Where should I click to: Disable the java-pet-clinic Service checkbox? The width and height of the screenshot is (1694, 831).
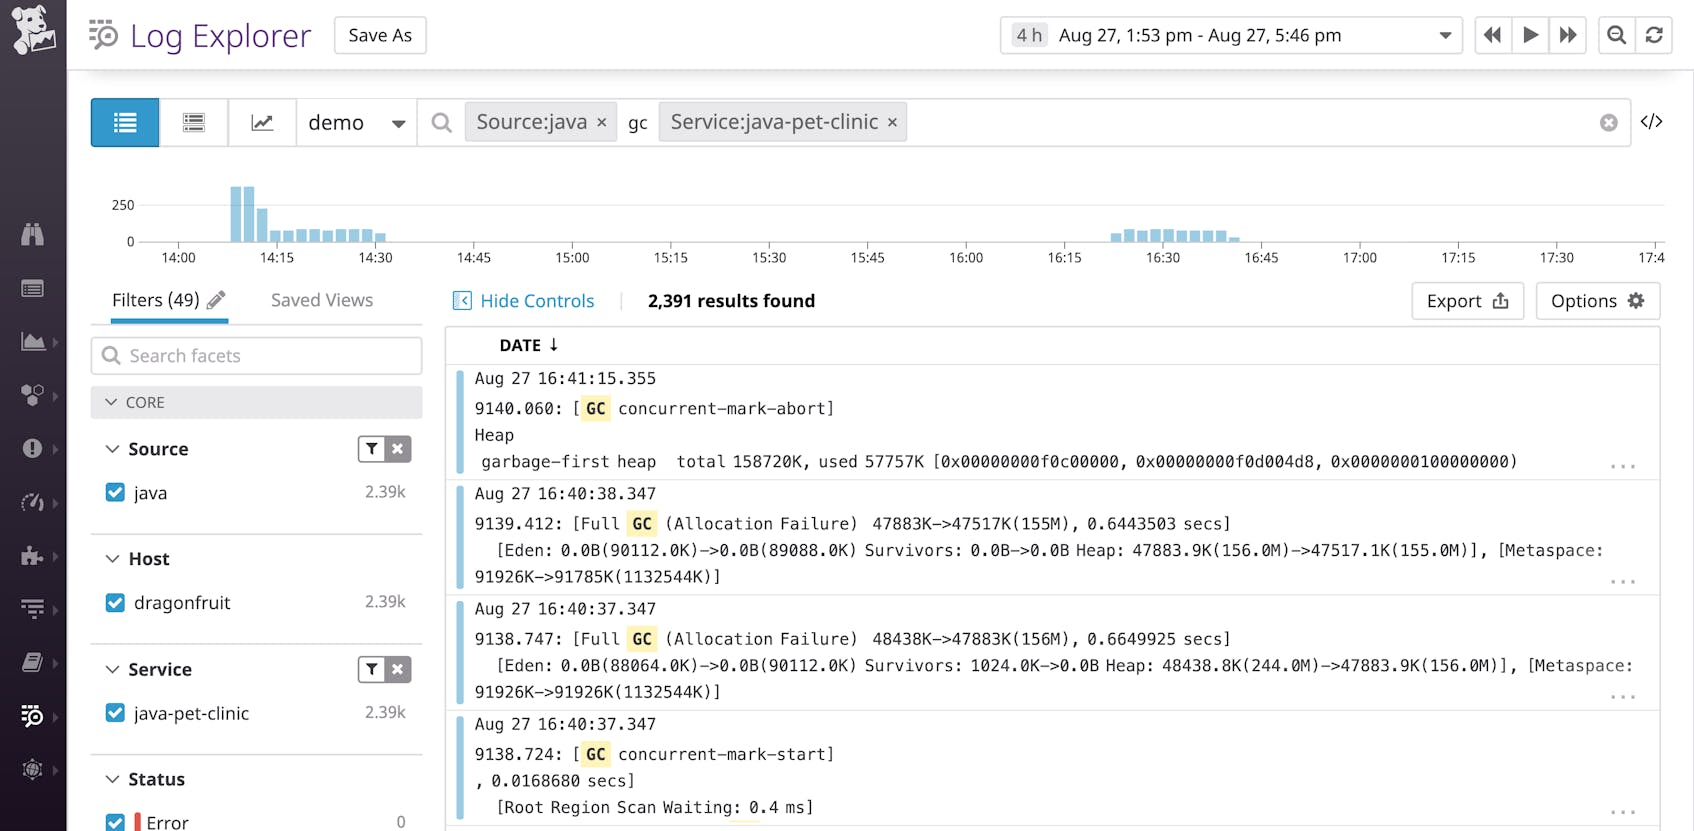point(115,712)
